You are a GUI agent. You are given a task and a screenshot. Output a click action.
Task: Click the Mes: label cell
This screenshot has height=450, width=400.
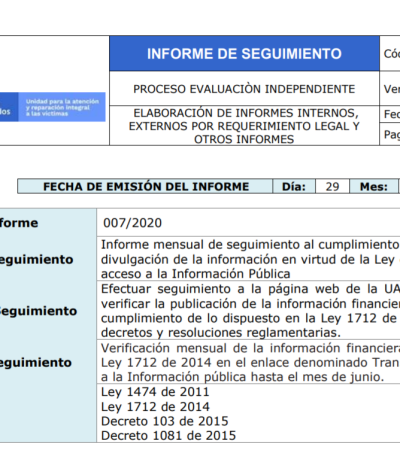point(374,186)
